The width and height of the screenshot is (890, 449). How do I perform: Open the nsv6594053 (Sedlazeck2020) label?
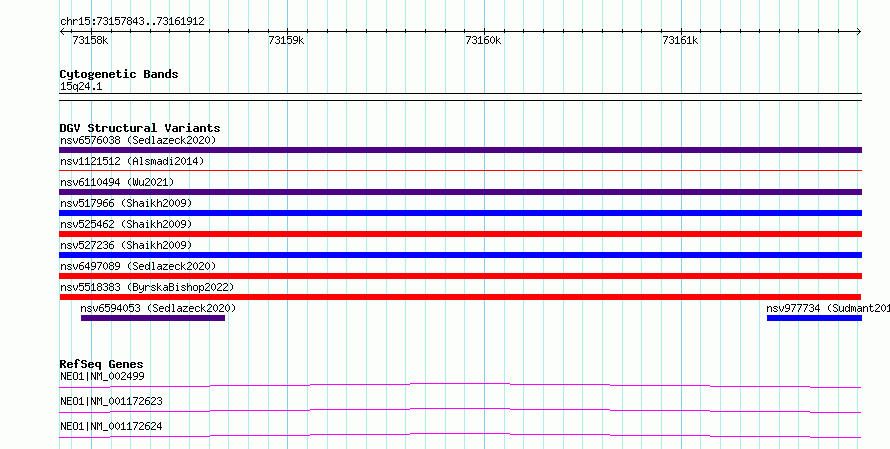(158, 308)
